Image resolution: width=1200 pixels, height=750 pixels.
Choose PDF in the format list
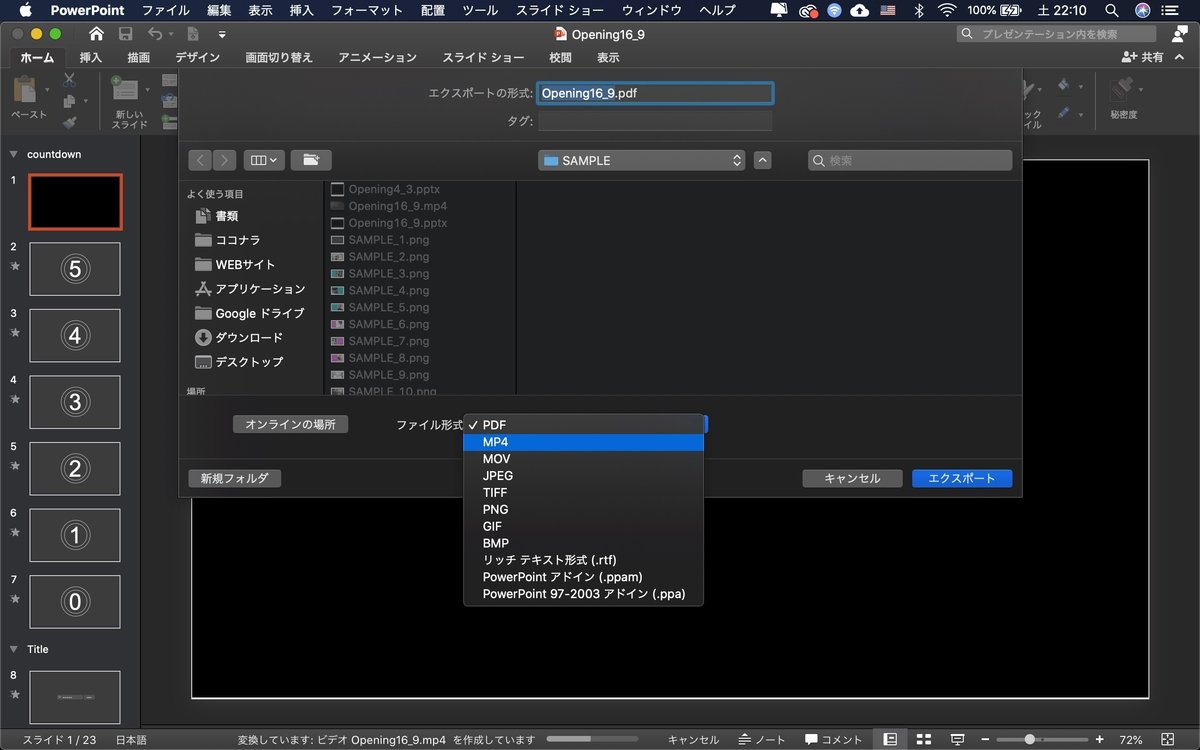click(x=584, y=425)
